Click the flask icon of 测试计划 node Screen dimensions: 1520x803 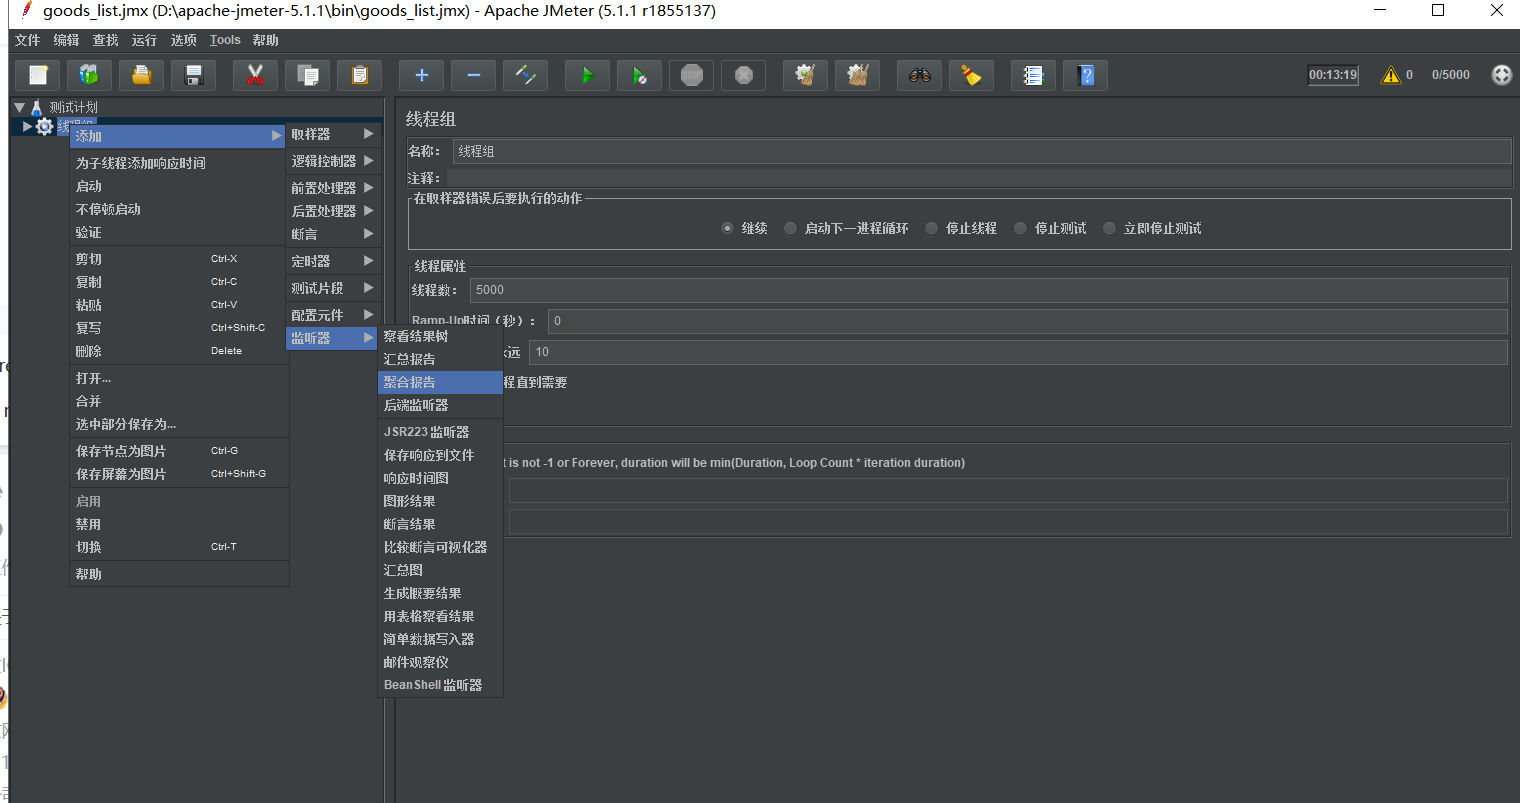(37, 107)
